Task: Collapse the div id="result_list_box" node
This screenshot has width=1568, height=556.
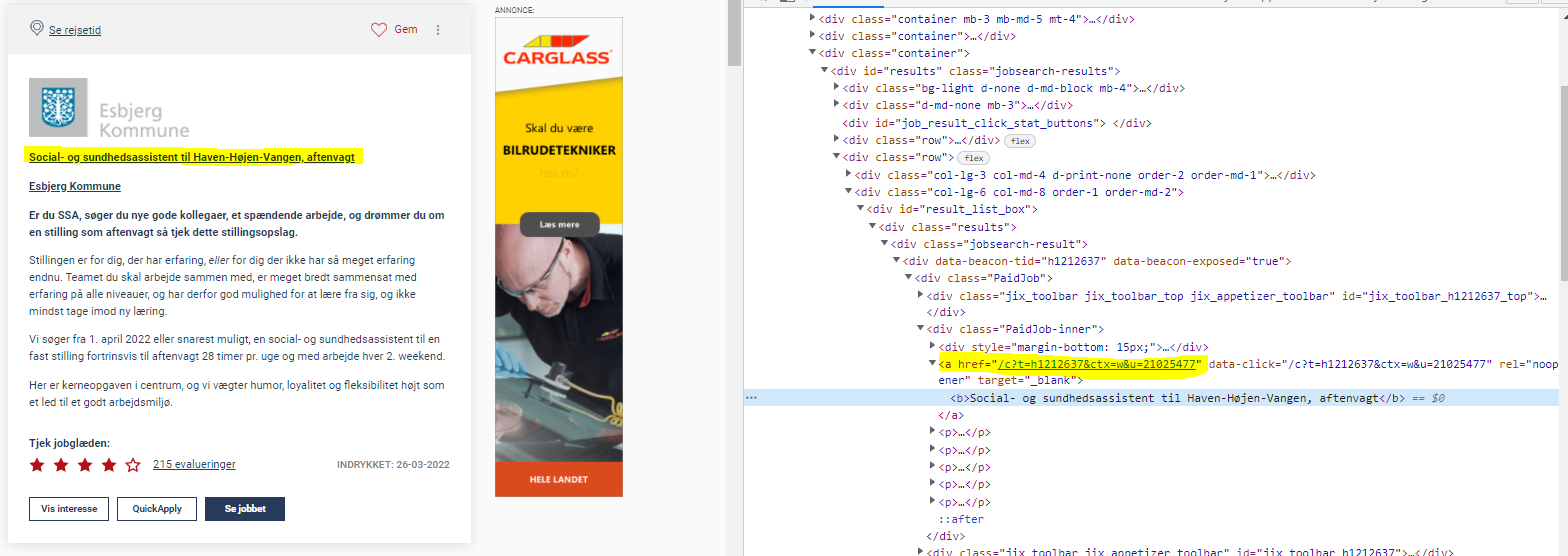Action: [860, 209]
